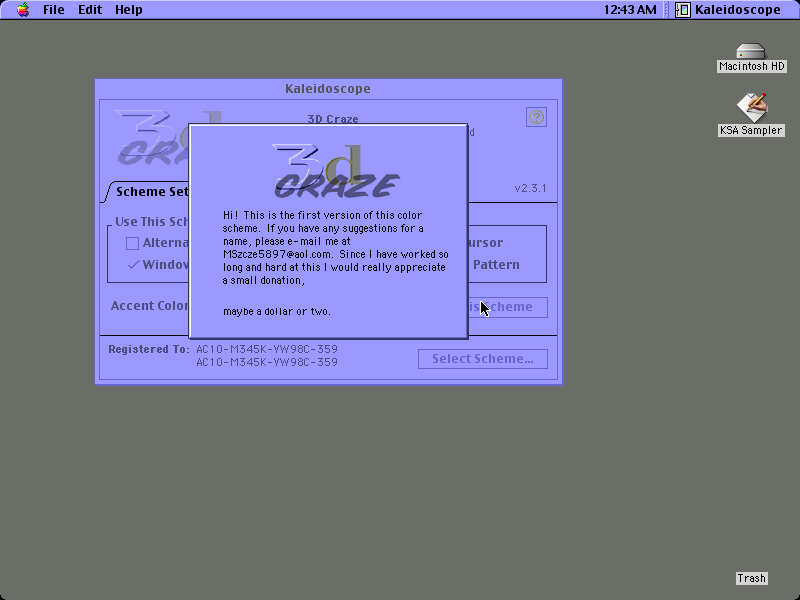Click the Pattern option label
Image resolution: width=800 pixels, height=600 pixels.
pyautogui.click(x=496, y=265)
